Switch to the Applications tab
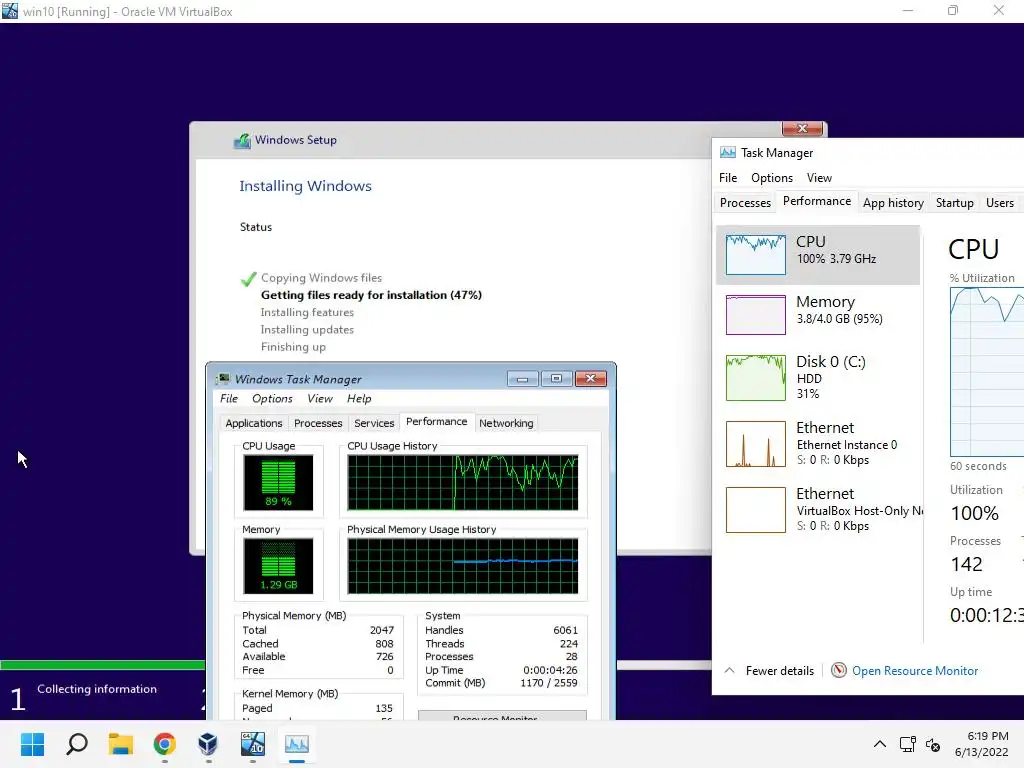 [253, 423]
